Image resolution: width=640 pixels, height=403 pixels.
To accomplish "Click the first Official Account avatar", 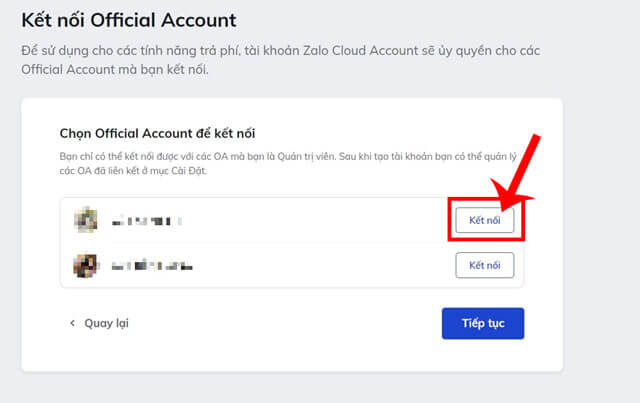I will (x=86, y=220).
